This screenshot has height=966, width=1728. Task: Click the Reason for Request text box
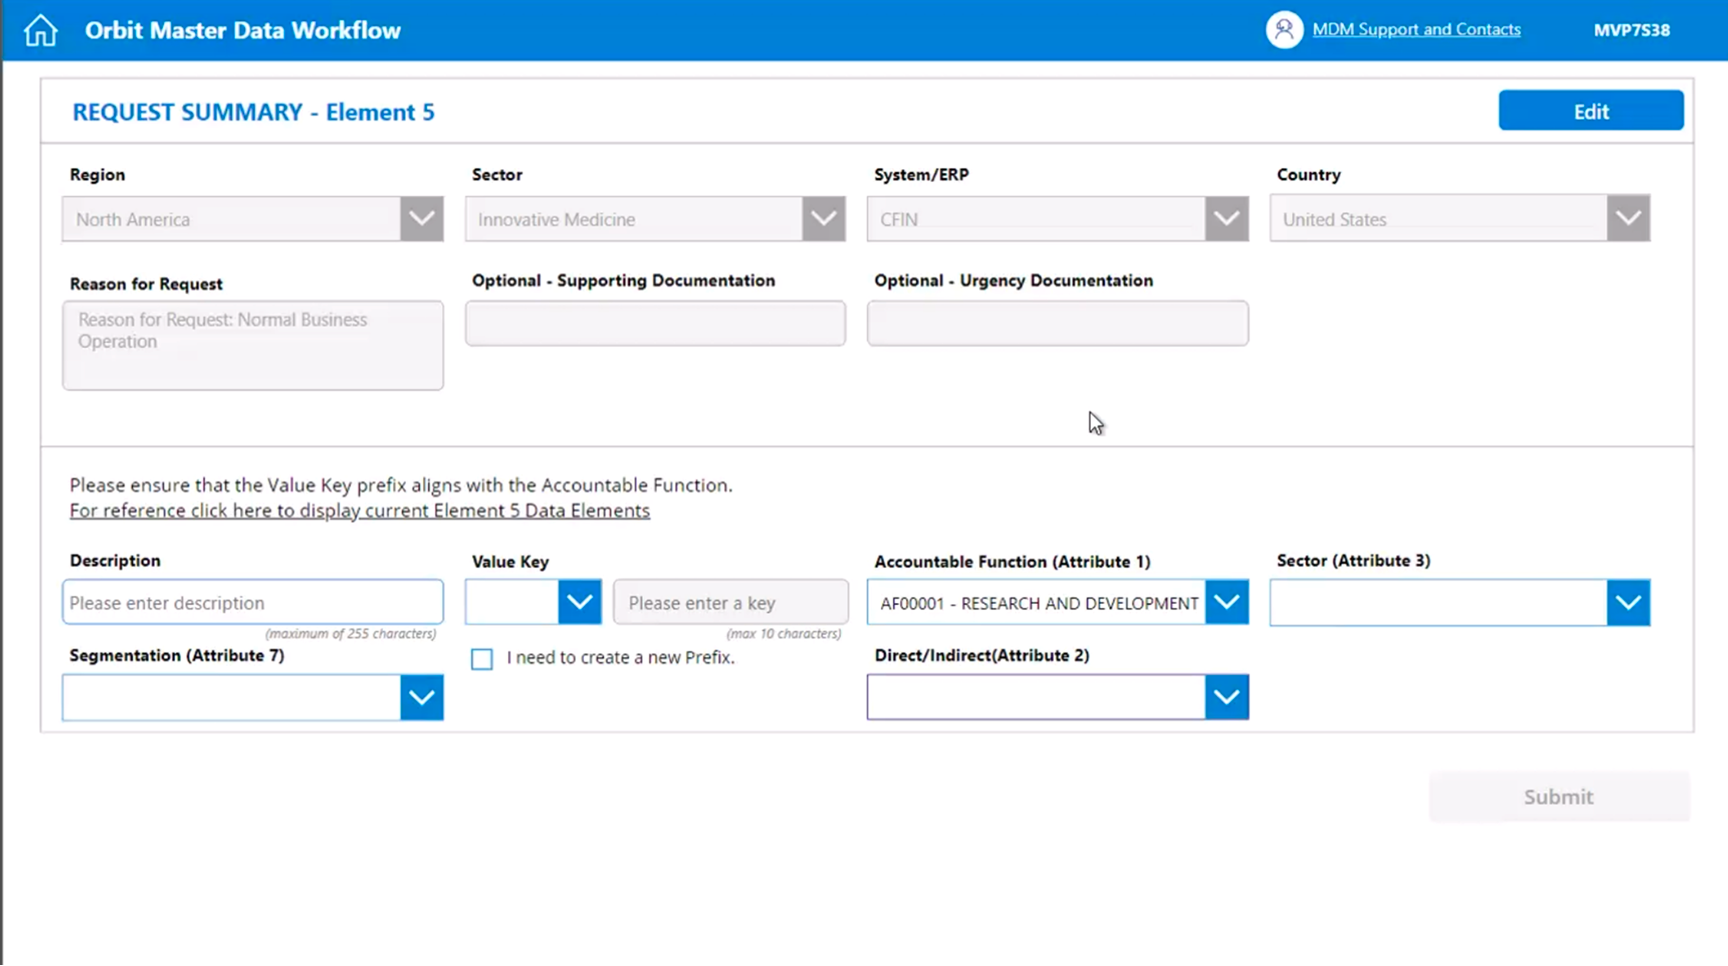[253, 345]
